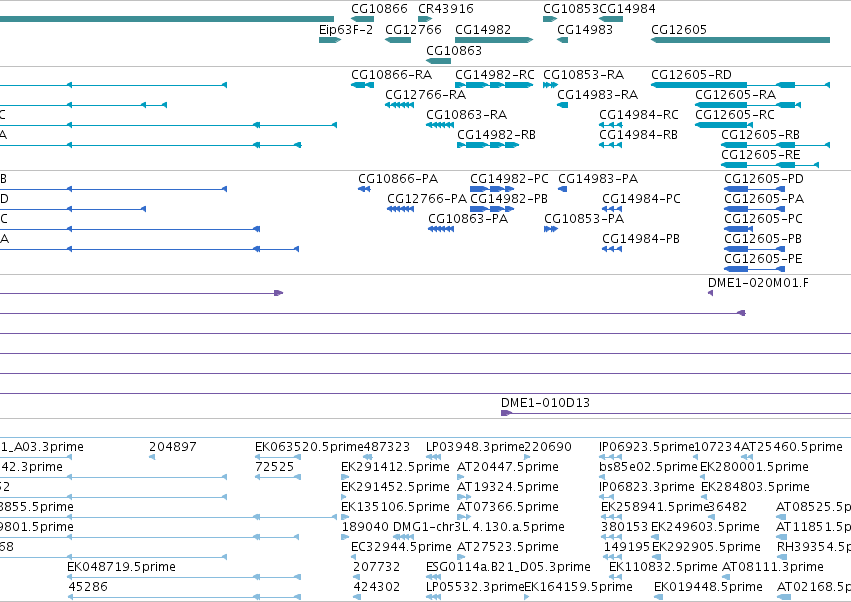Viewport: 851px width, 602px height.
Task: Click transcript CG12605-RC
Action: point(735,115)
